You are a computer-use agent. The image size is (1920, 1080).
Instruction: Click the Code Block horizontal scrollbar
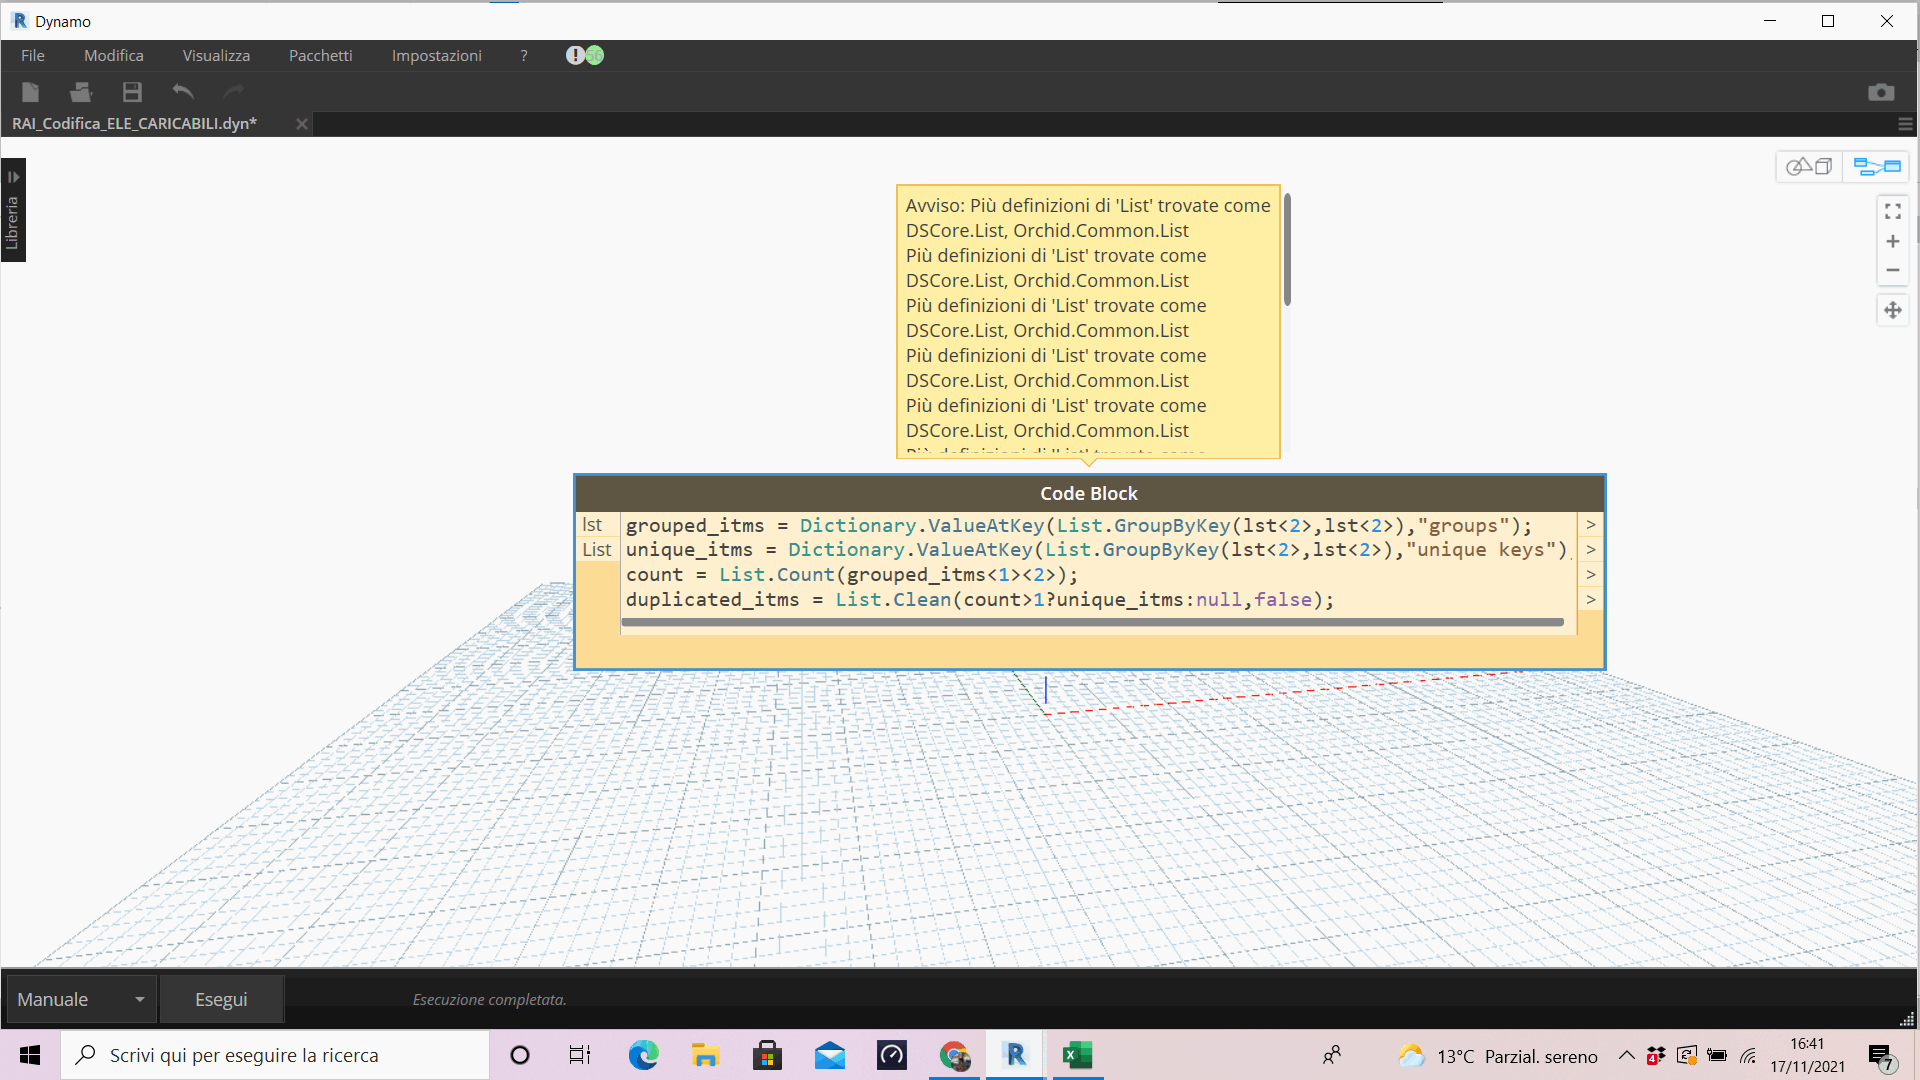click(1092, 622)
